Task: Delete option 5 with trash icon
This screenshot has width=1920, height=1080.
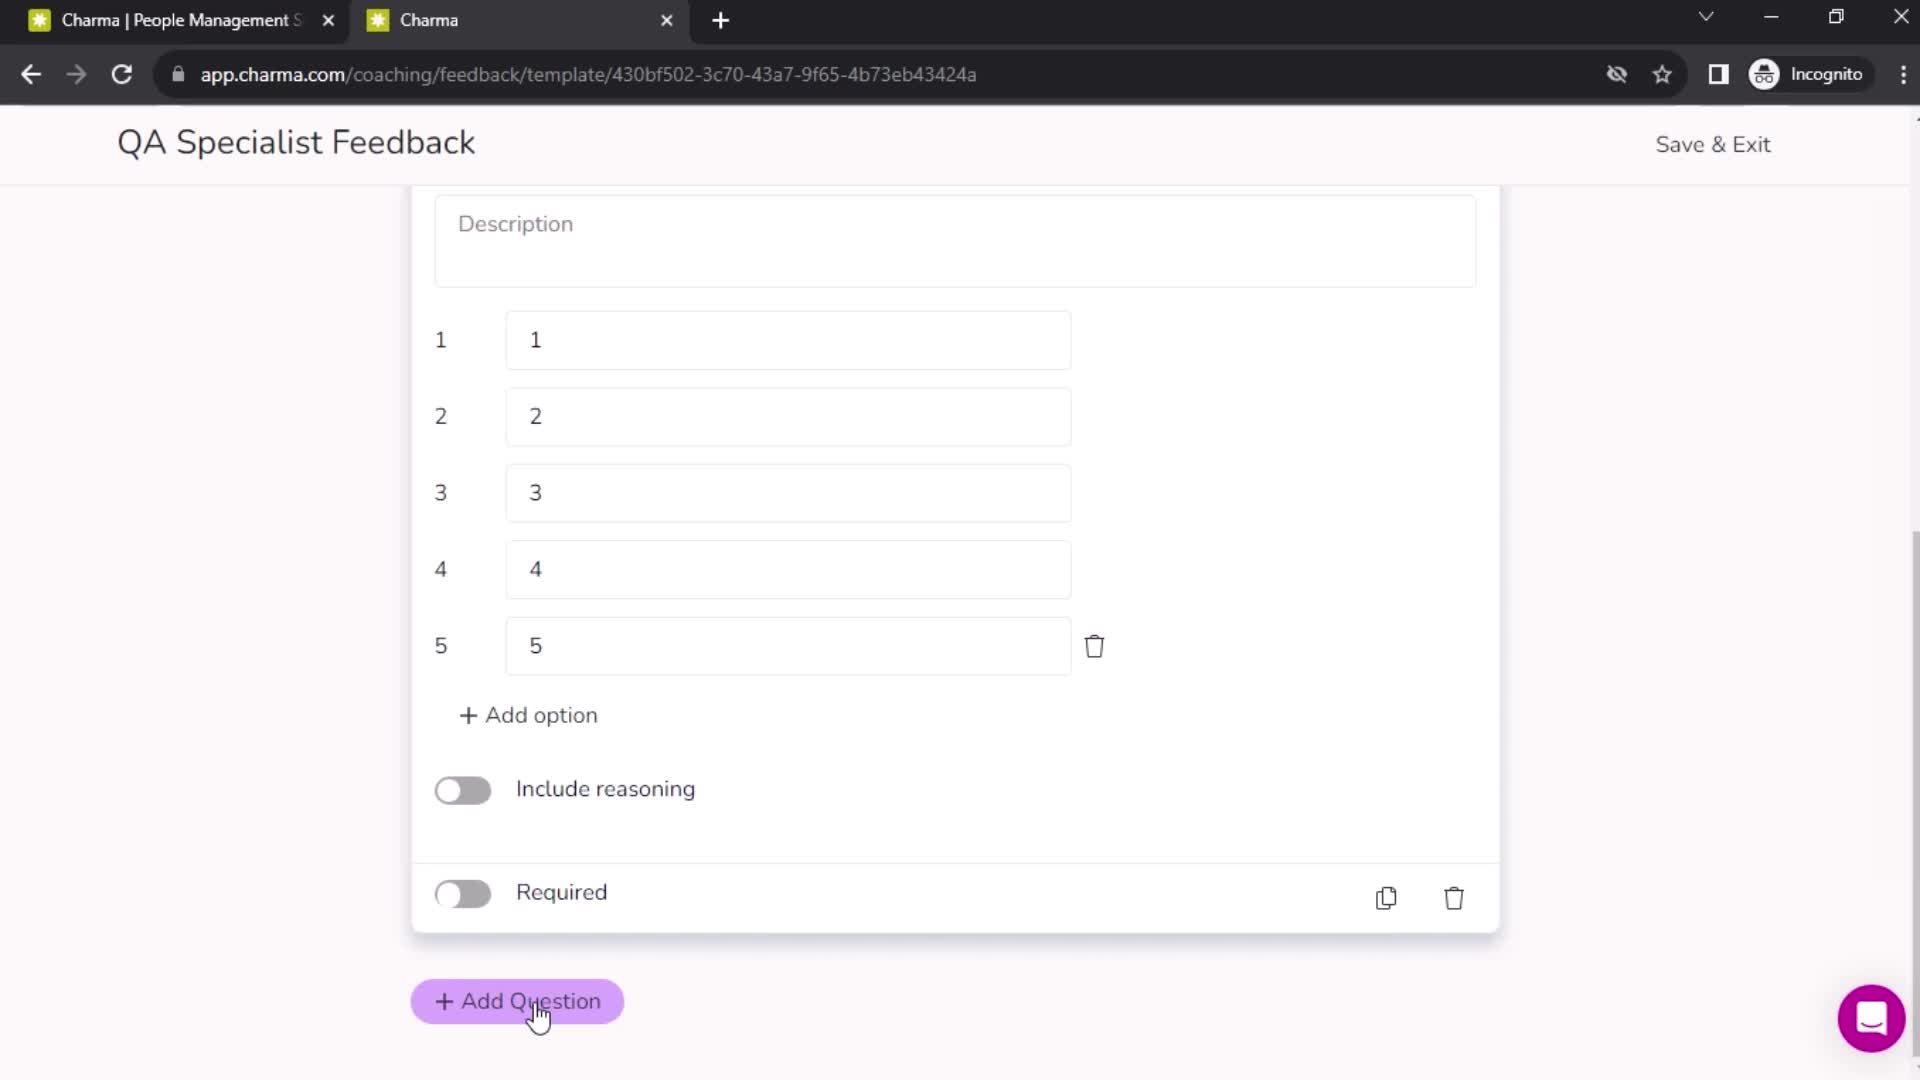Action: (x=1094, y=646)
